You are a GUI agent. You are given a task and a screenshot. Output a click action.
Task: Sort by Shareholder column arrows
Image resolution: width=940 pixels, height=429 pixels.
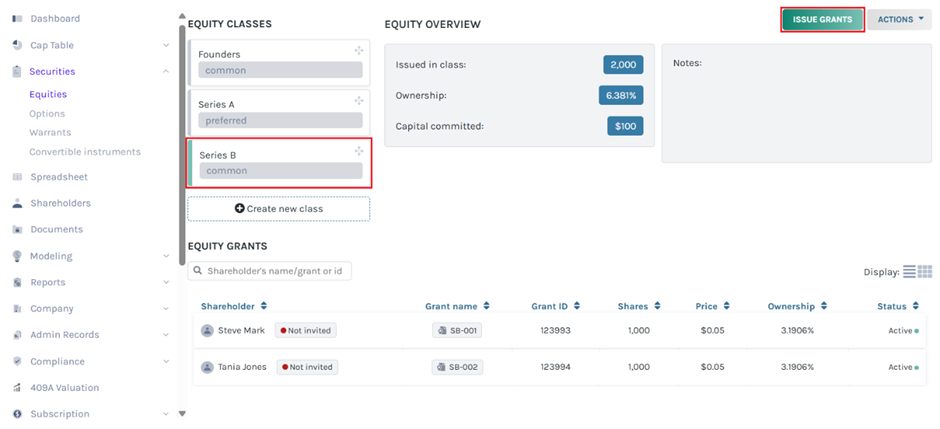pyautogui.click(x=264, y=306)
